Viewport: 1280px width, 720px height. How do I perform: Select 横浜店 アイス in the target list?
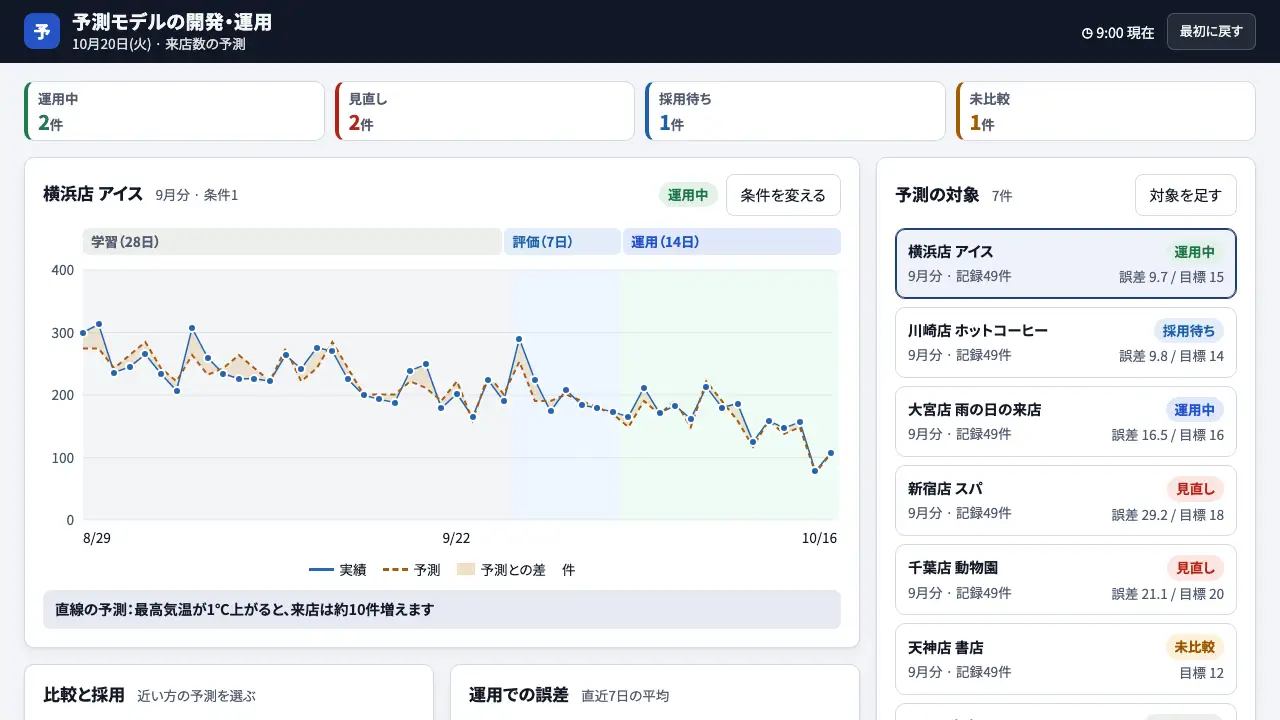point(1066,264)
